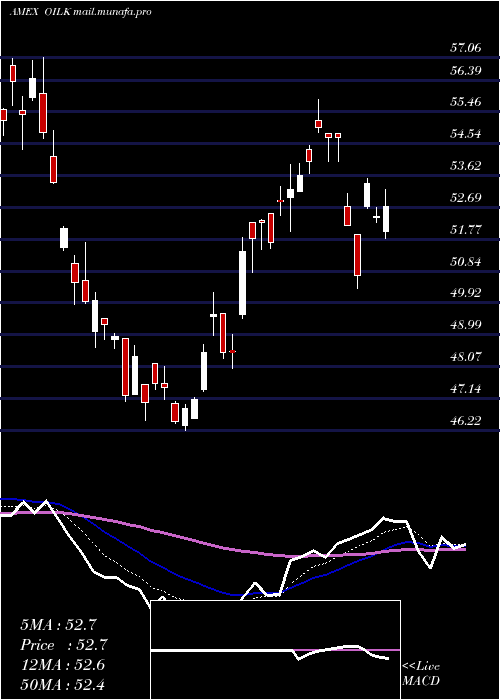500x700 pixels.
Task: Click the 52.69 price level label
Action: [466, 197]
